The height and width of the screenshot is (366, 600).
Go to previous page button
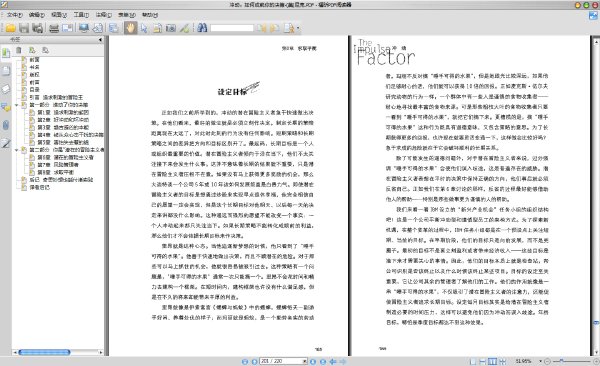point(254,361)
